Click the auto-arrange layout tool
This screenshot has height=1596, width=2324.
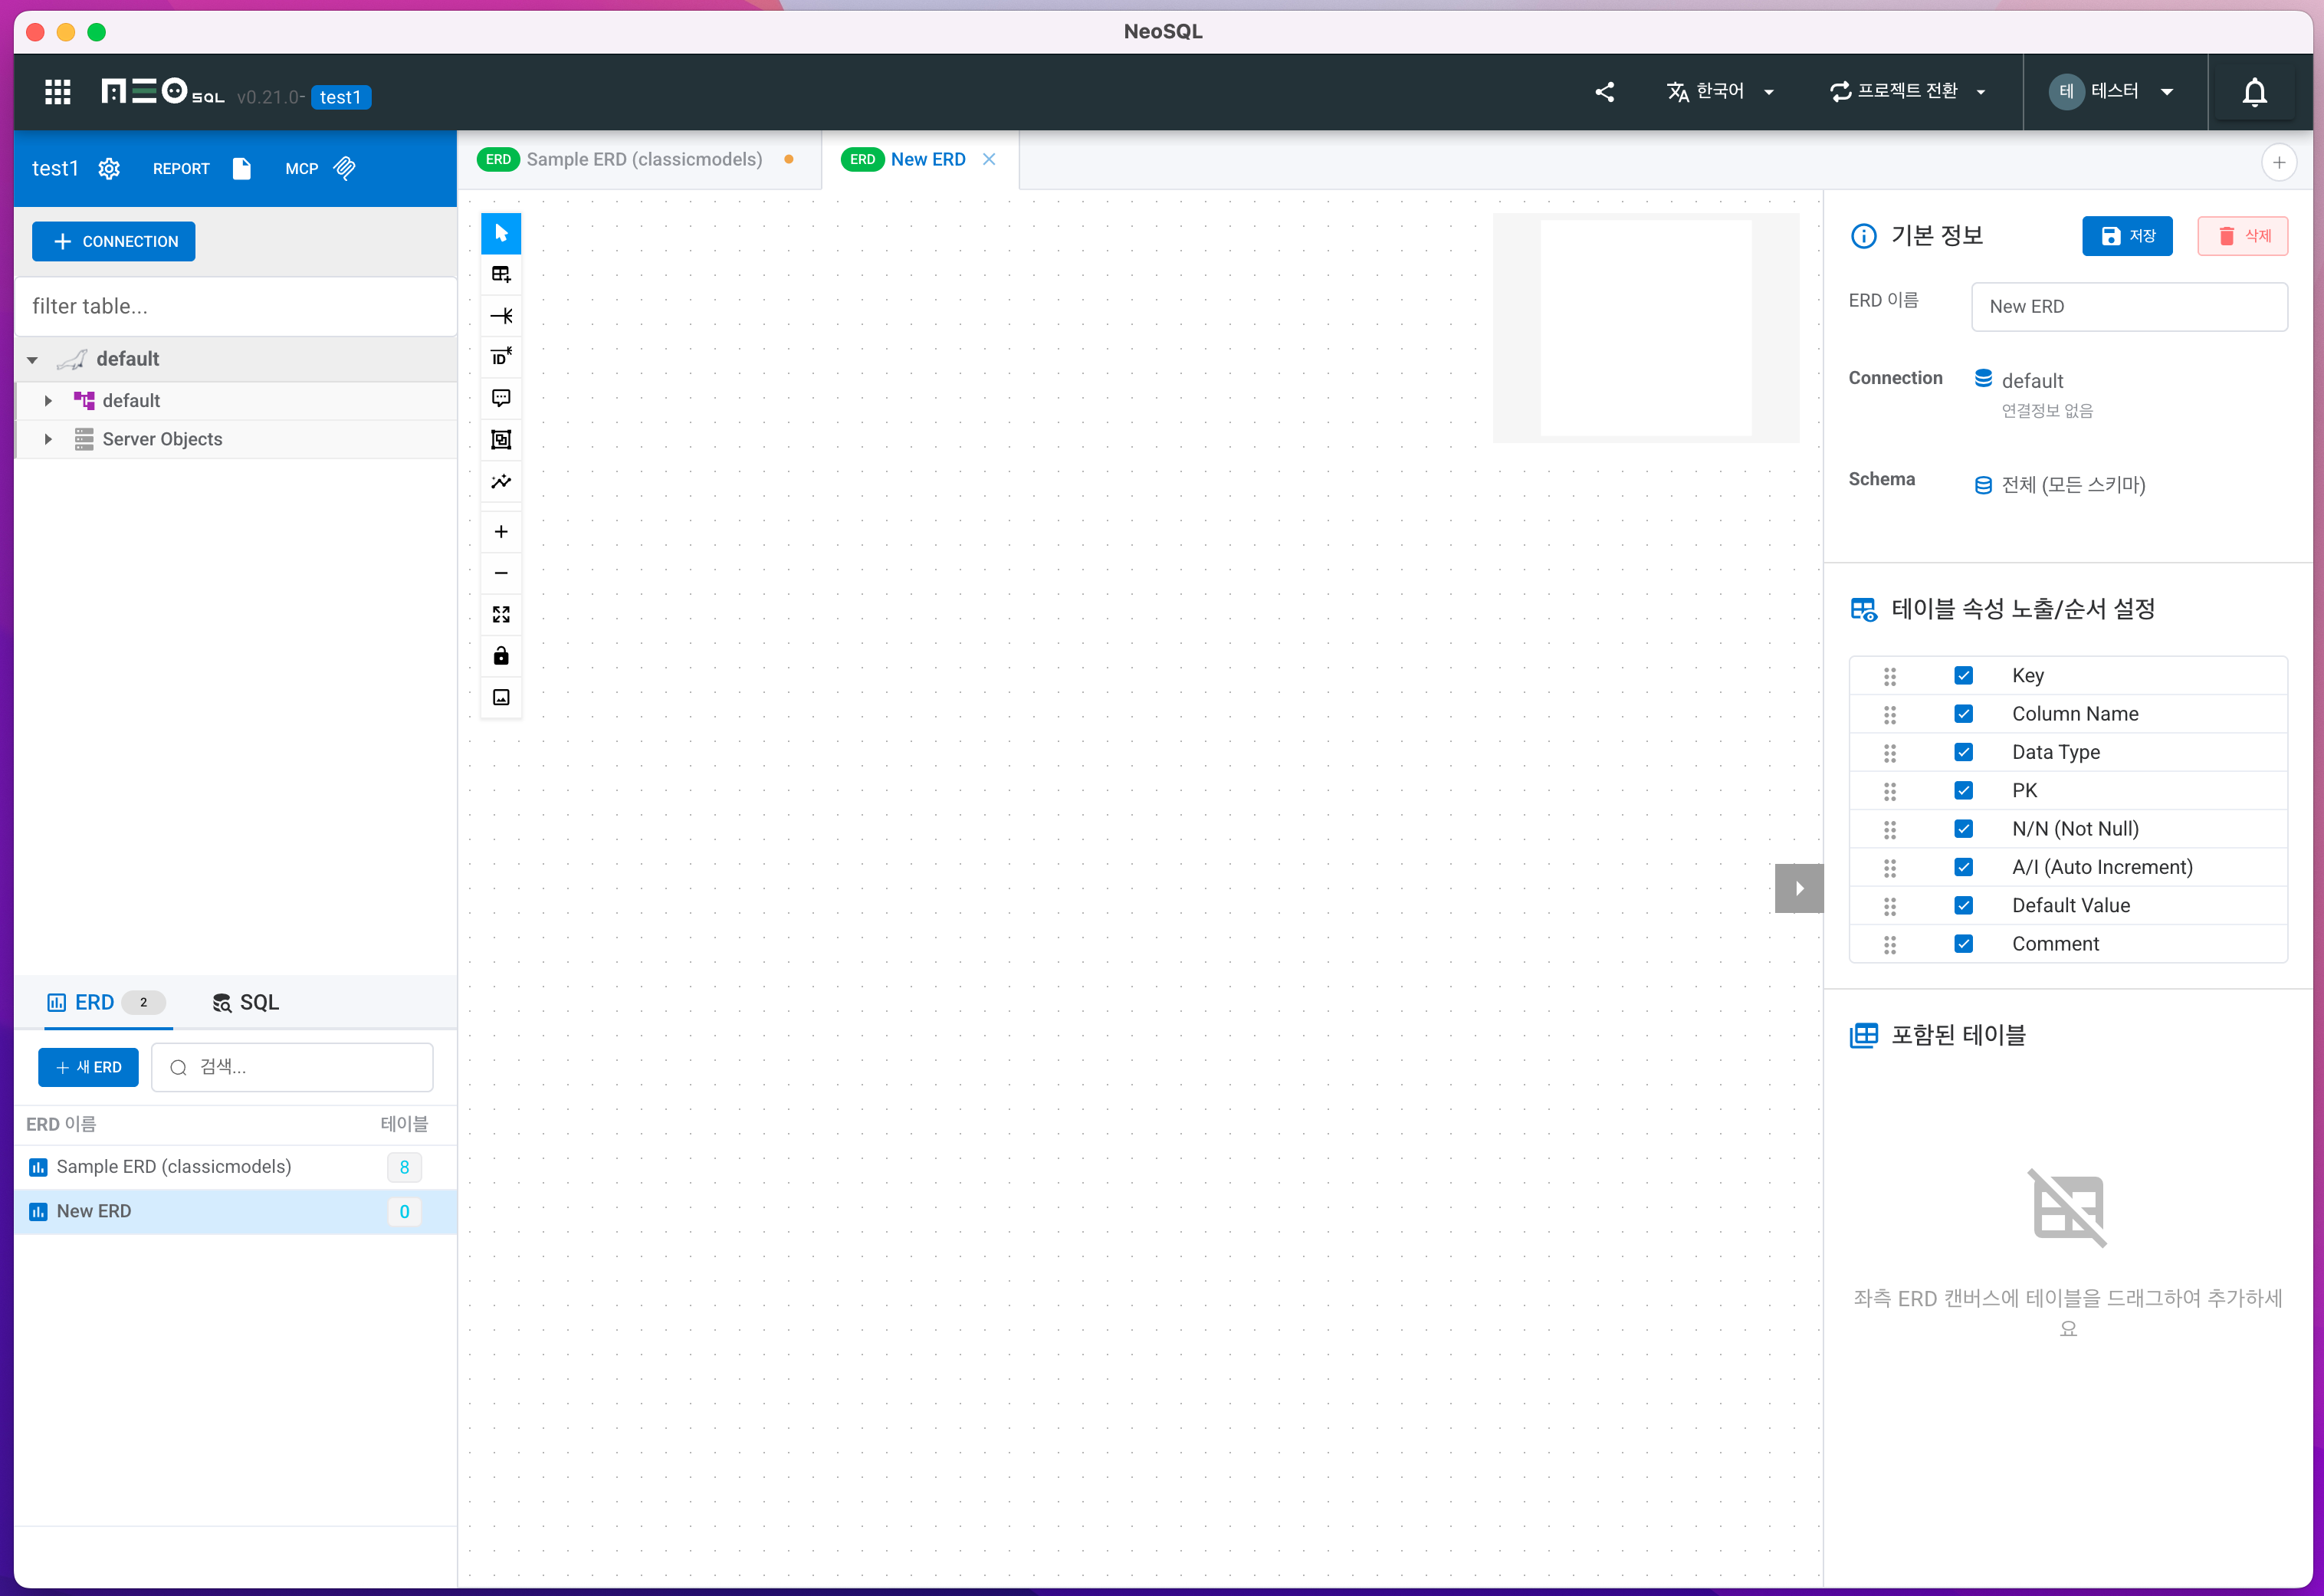(x=501, y=482)
